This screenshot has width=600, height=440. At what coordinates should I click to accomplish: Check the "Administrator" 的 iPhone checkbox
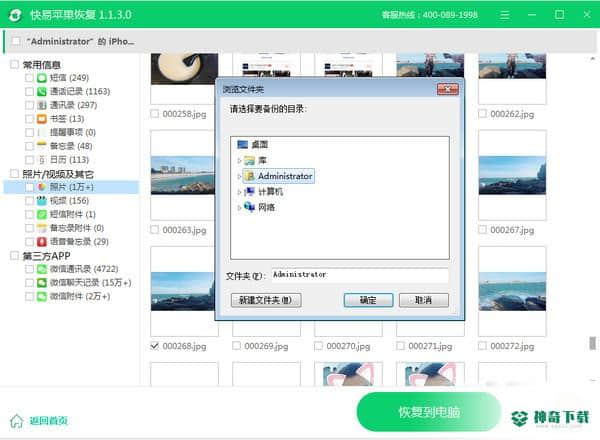pos(16,41)
